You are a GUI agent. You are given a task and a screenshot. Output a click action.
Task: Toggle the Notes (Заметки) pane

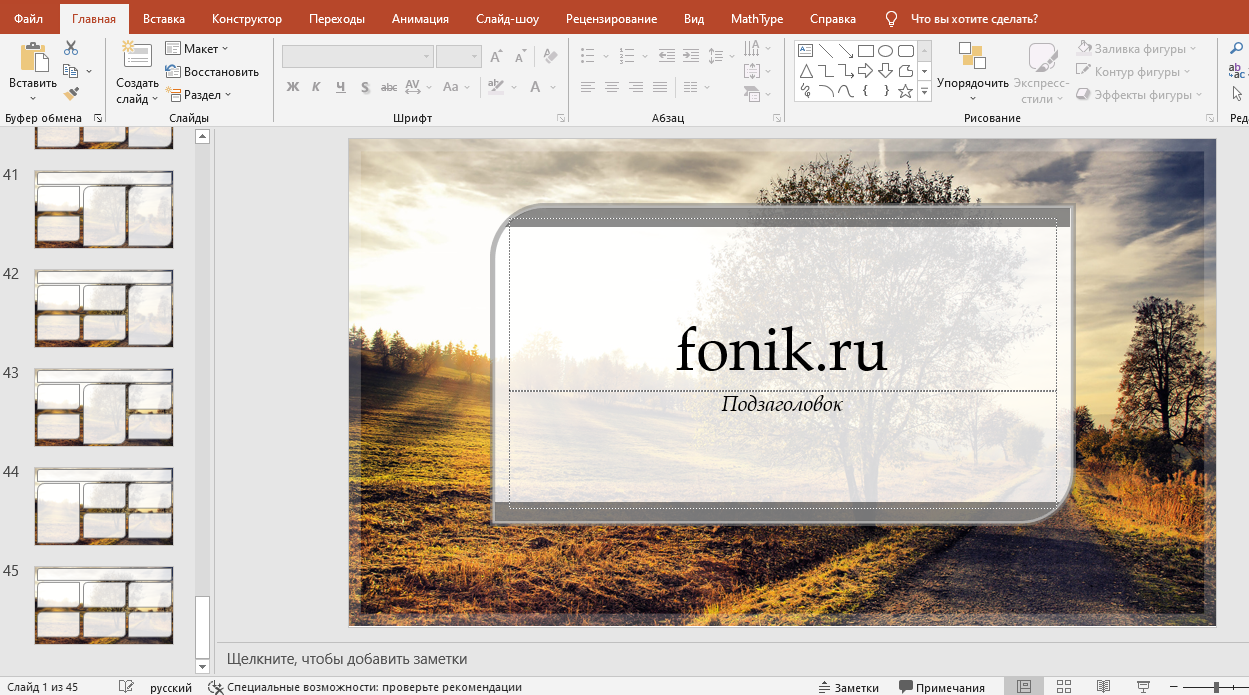pyautogui.click(x=848, y=687)
